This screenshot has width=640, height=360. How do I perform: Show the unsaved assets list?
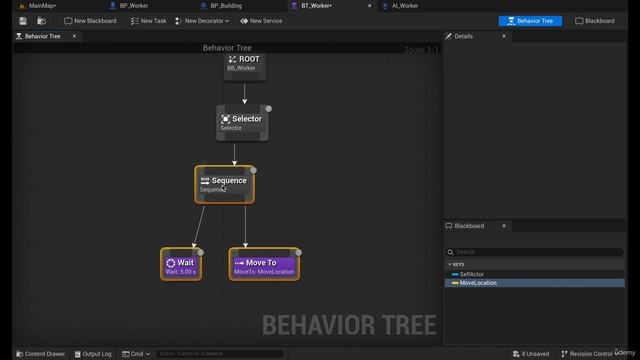pos(531,354)
